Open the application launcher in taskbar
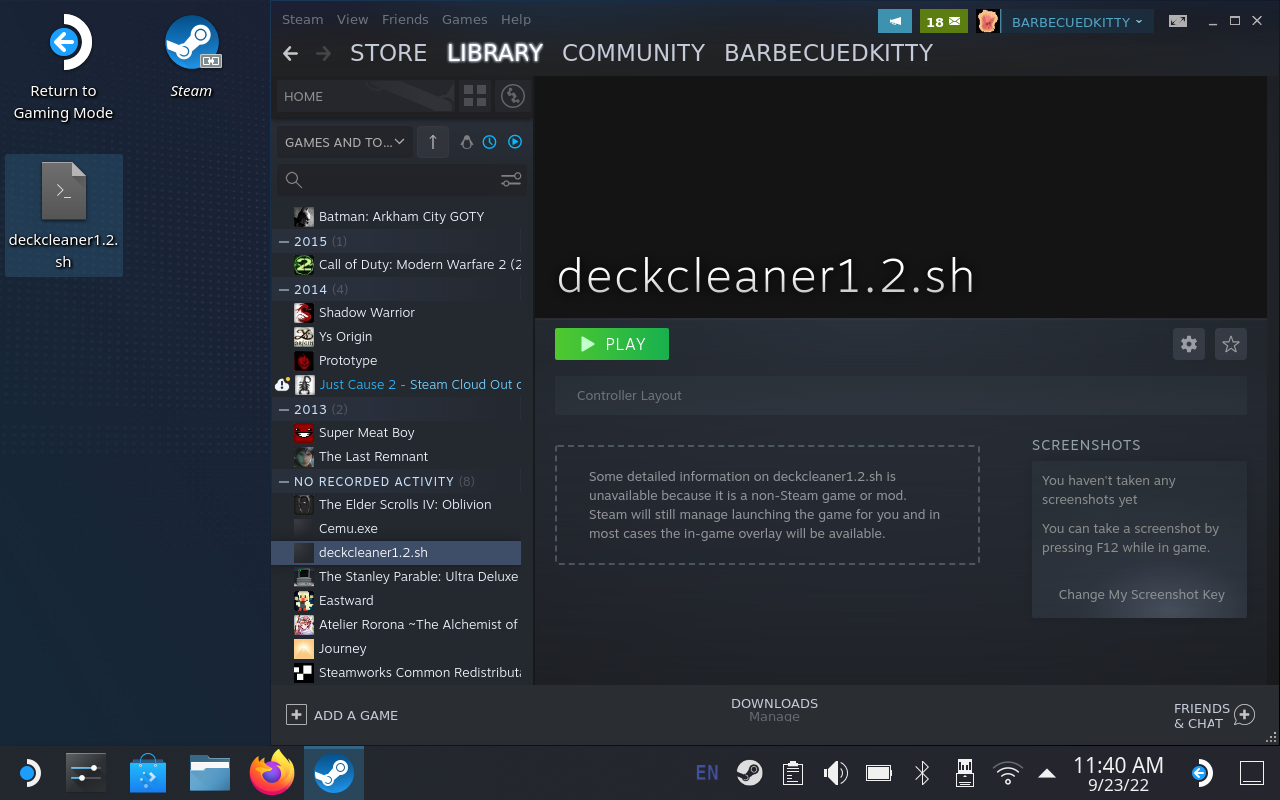This screenshot has width=1280, height=800. 28,773
